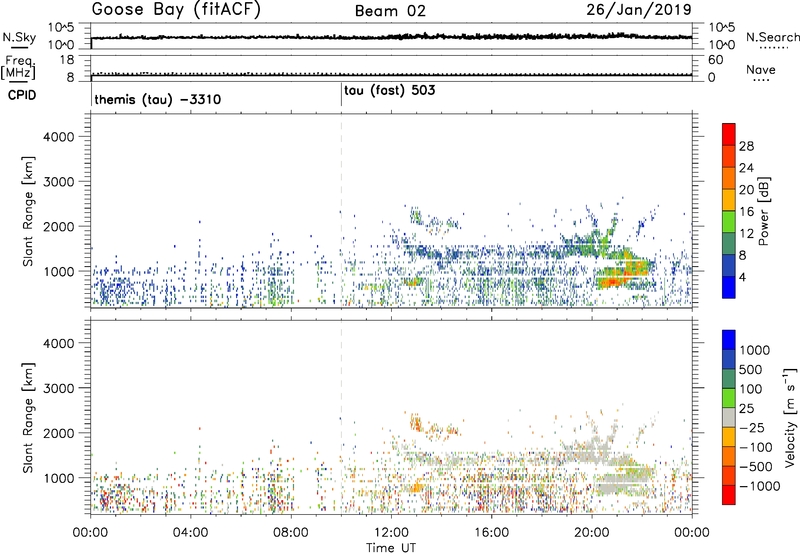Click the "04:00" time tick label
This screenshot has width=800, height=554.
[x=191, y=533]
